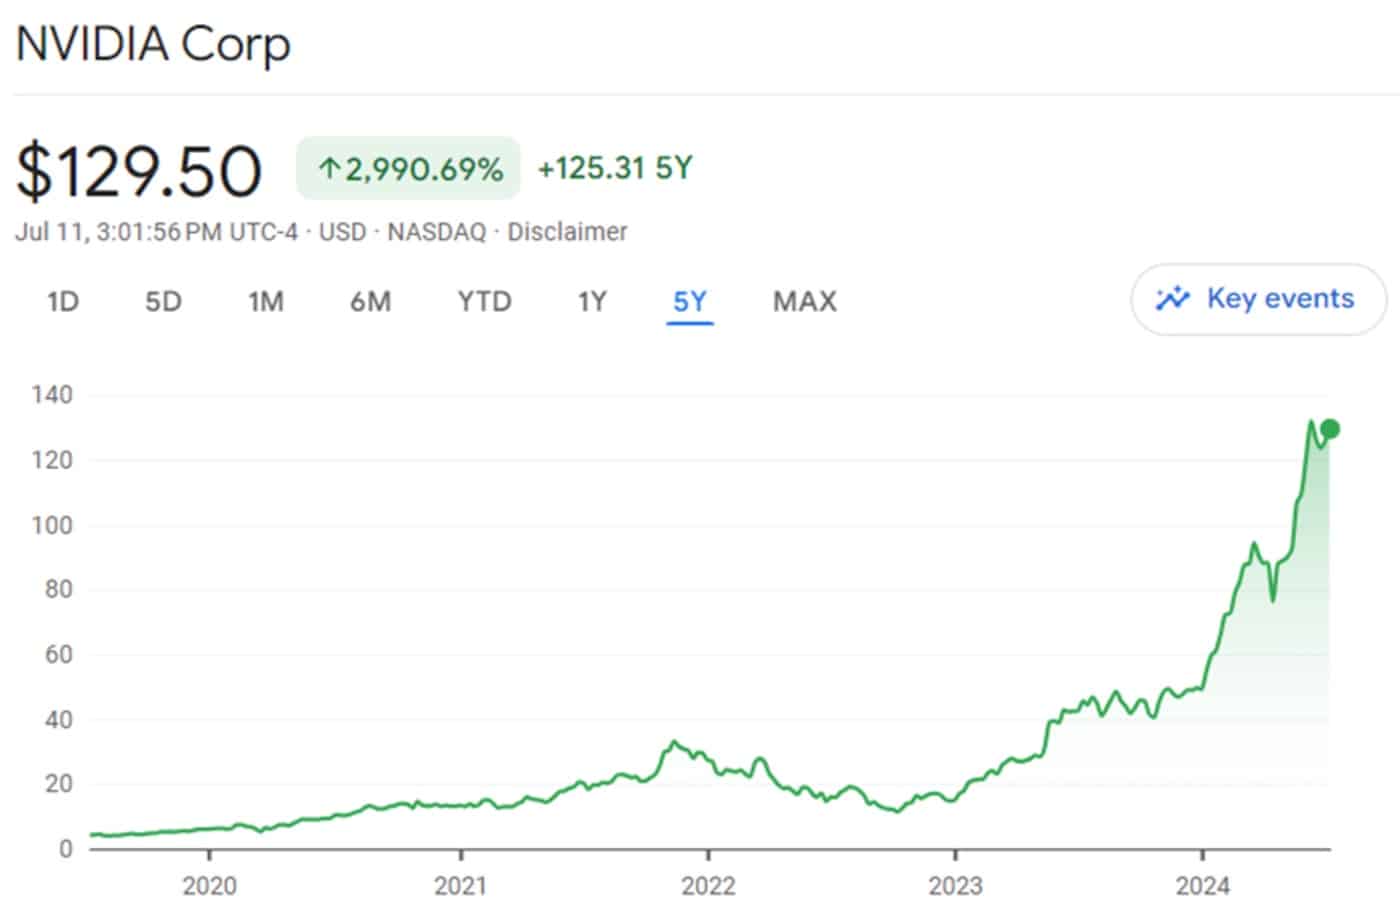Click the 2022 label on the time axis
The height and width of the screenshot is (905, 1400).
(x=708, y=885)
